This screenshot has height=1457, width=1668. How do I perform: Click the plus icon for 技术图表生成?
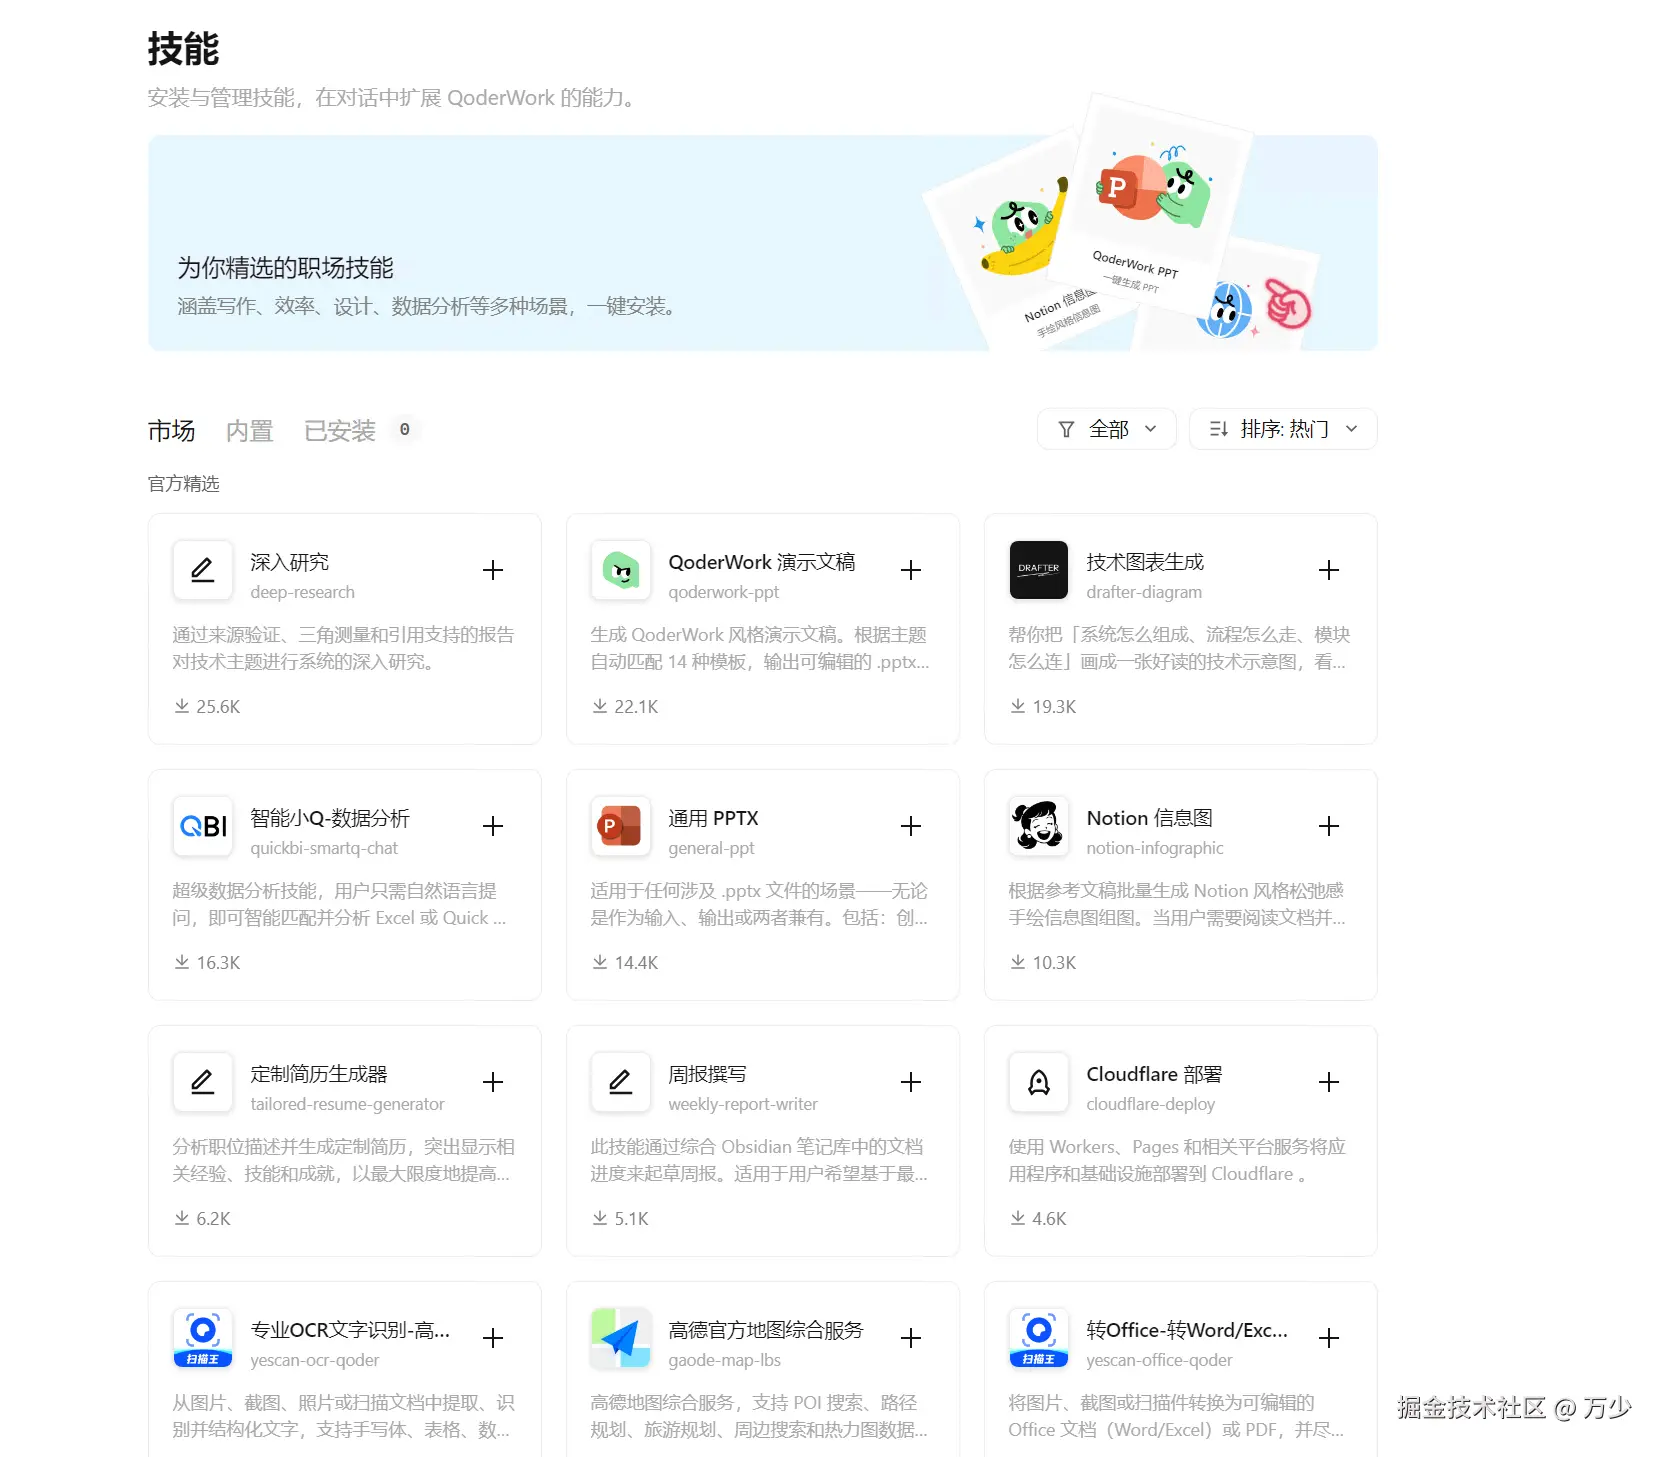point(1329,570)
